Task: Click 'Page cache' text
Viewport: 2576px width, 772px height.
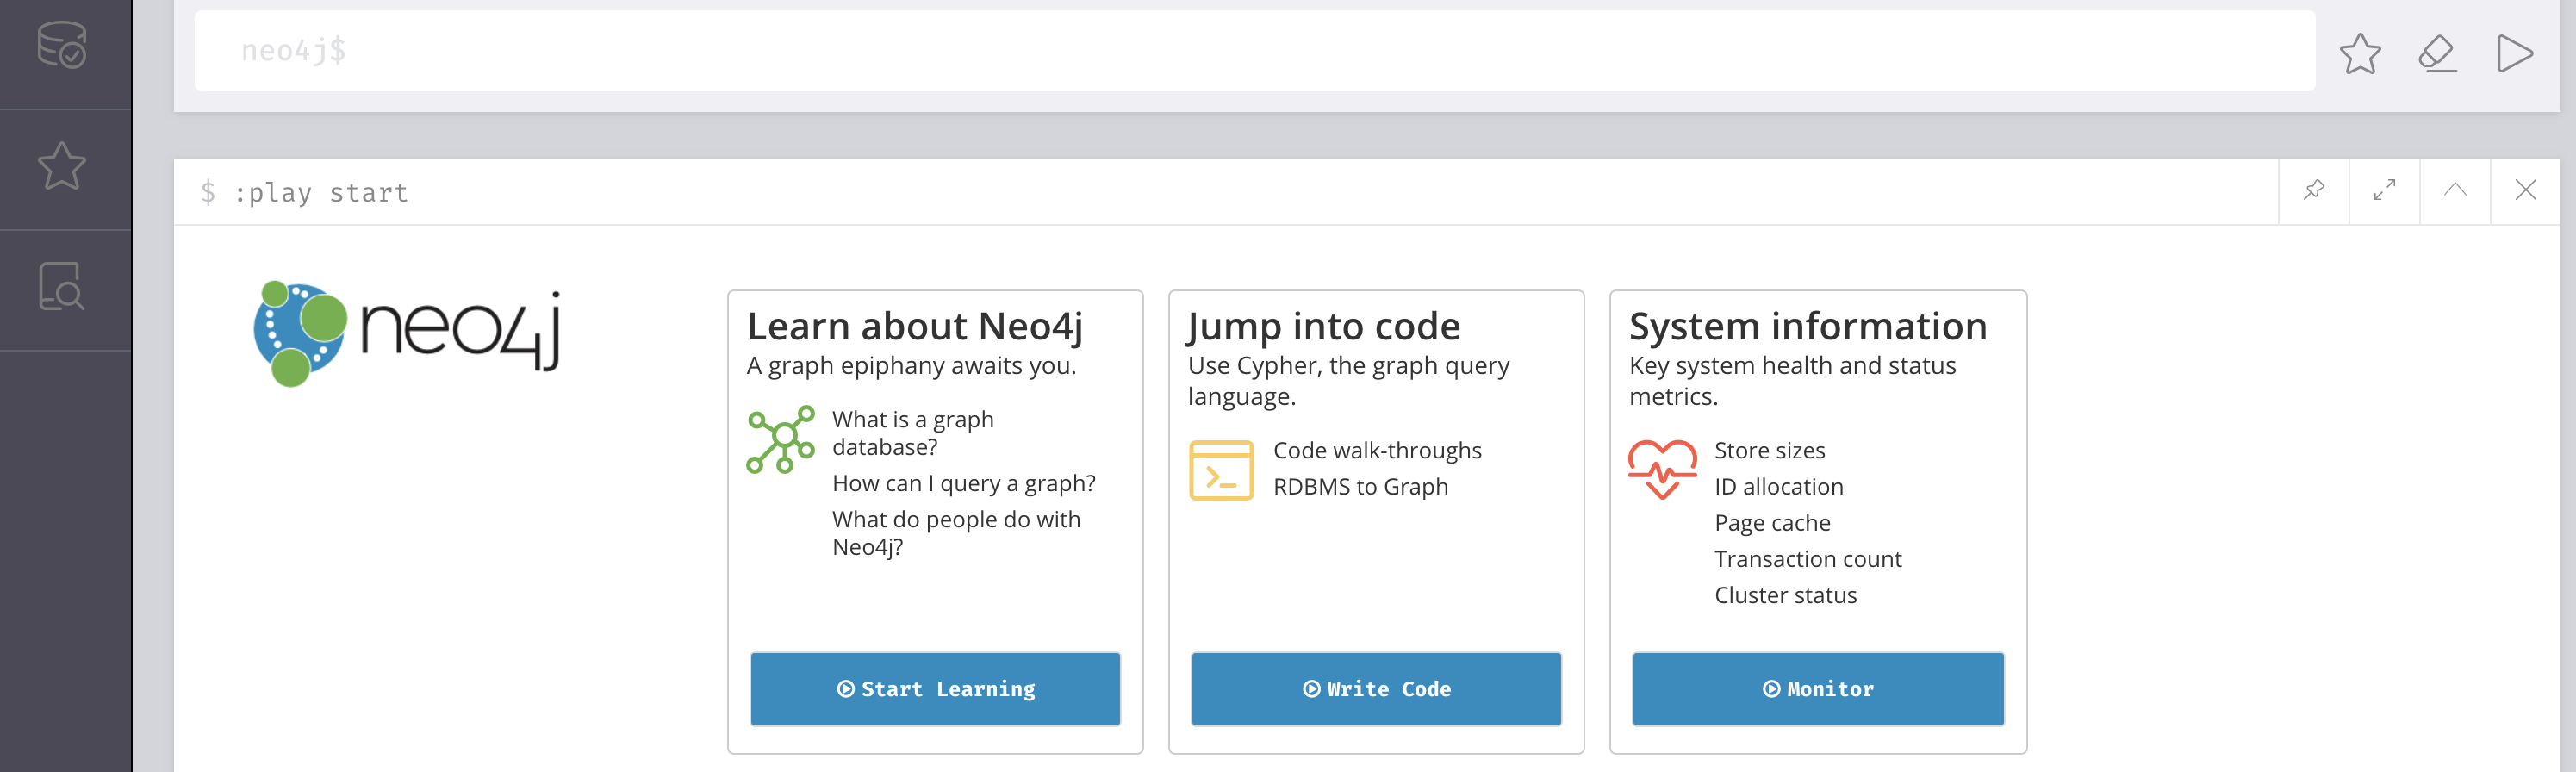Action: [1772, 523]
